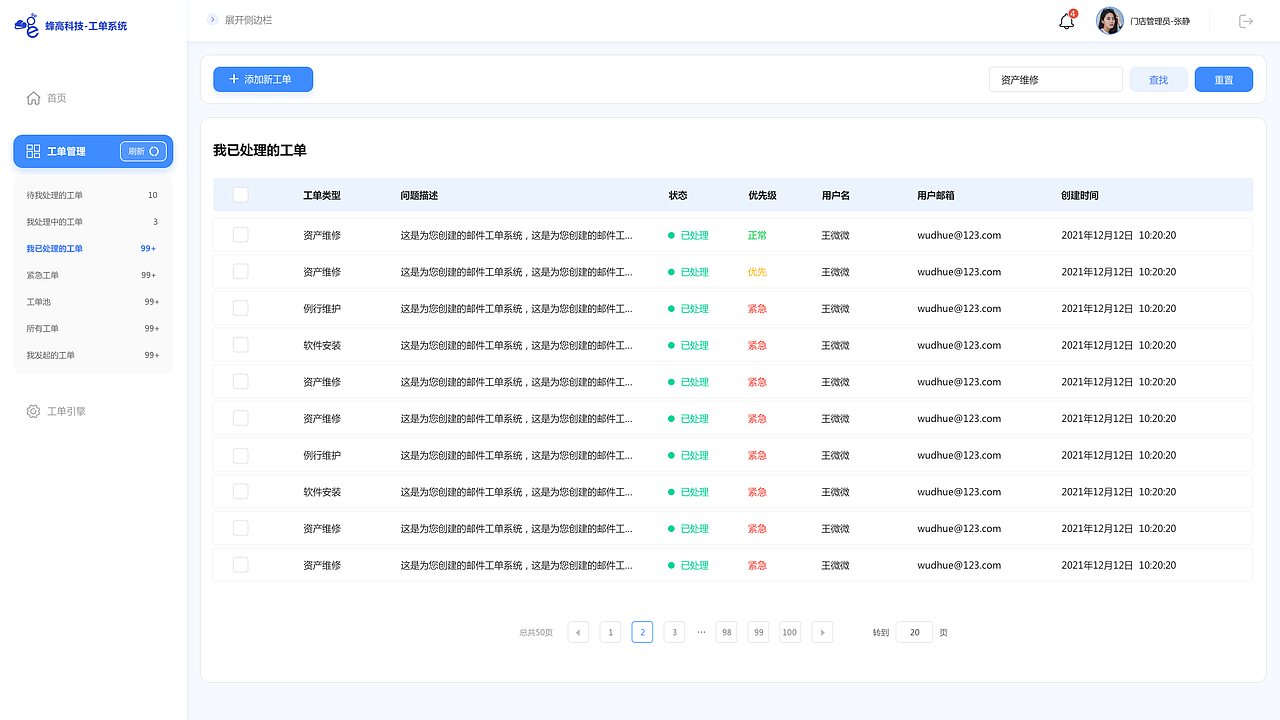This screenshot has height=720, width=1280.
Task: Open 待我处理的工单 in sidebar
Action: coord(93,195)
